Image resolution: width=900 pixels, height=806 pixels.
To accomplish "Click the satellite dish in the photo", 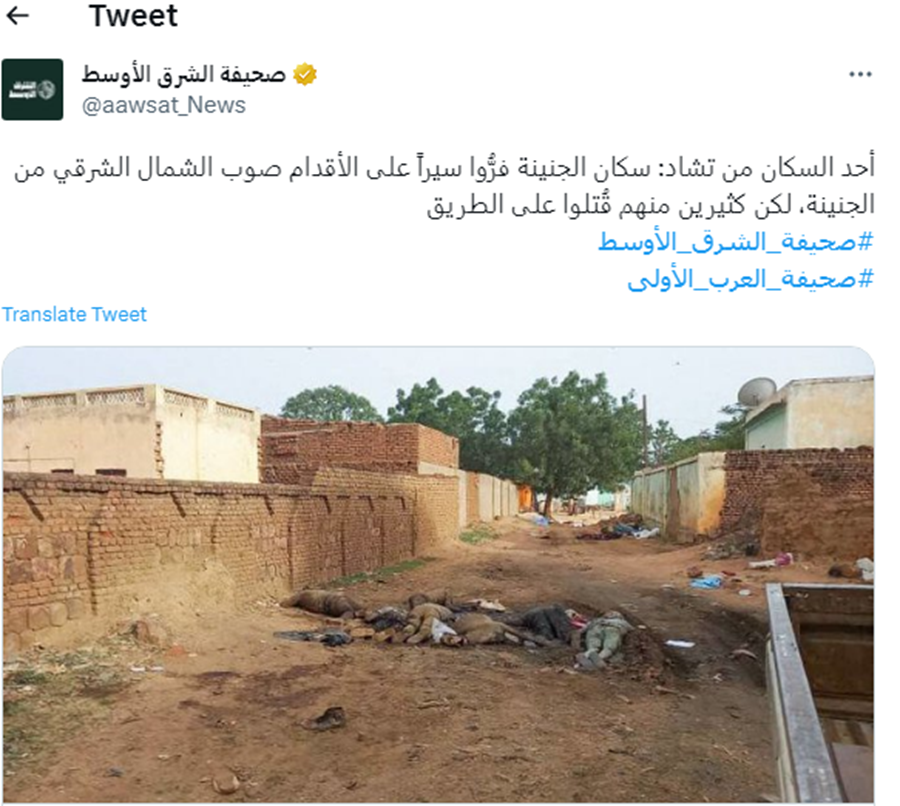I will pos(756,392).
